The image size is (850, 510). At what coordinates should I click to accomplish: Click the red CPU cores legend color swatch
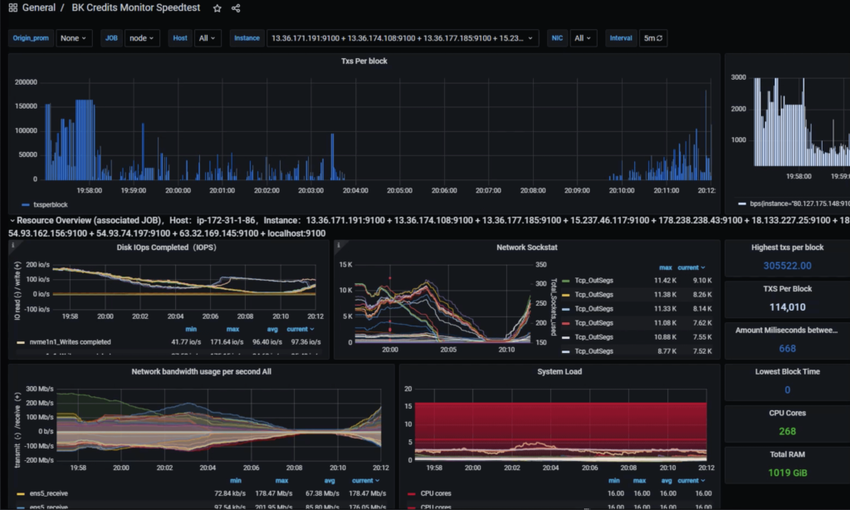click(x=412, y=493)
